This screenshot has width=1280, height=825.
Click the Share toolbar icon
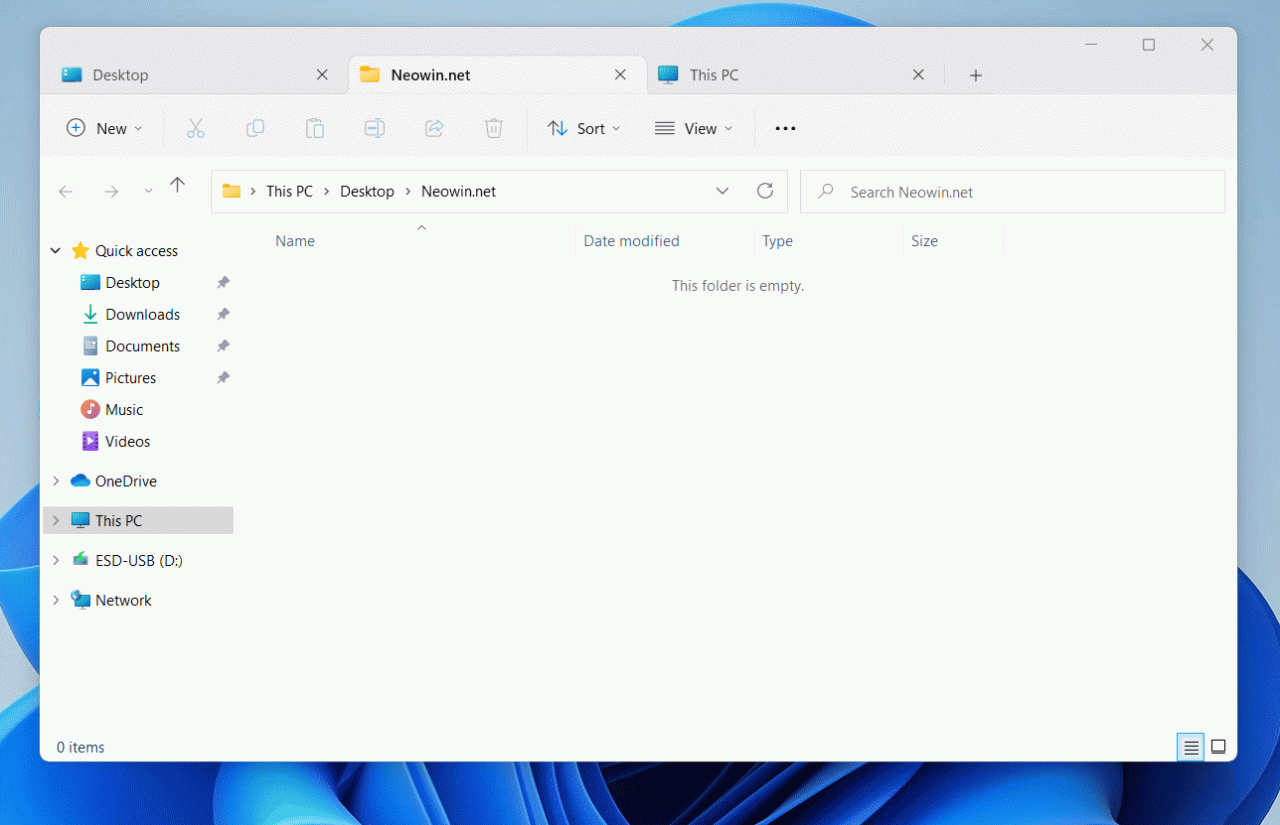click(x=434, y=128)
